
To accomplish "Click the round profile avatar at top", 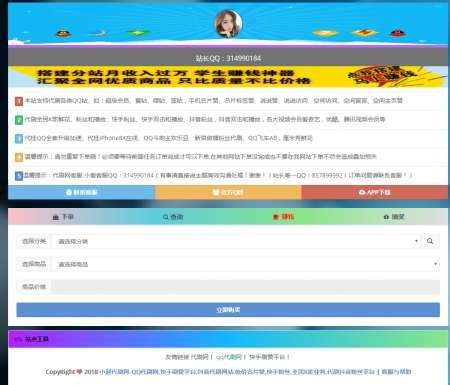I will coord(228,24).
